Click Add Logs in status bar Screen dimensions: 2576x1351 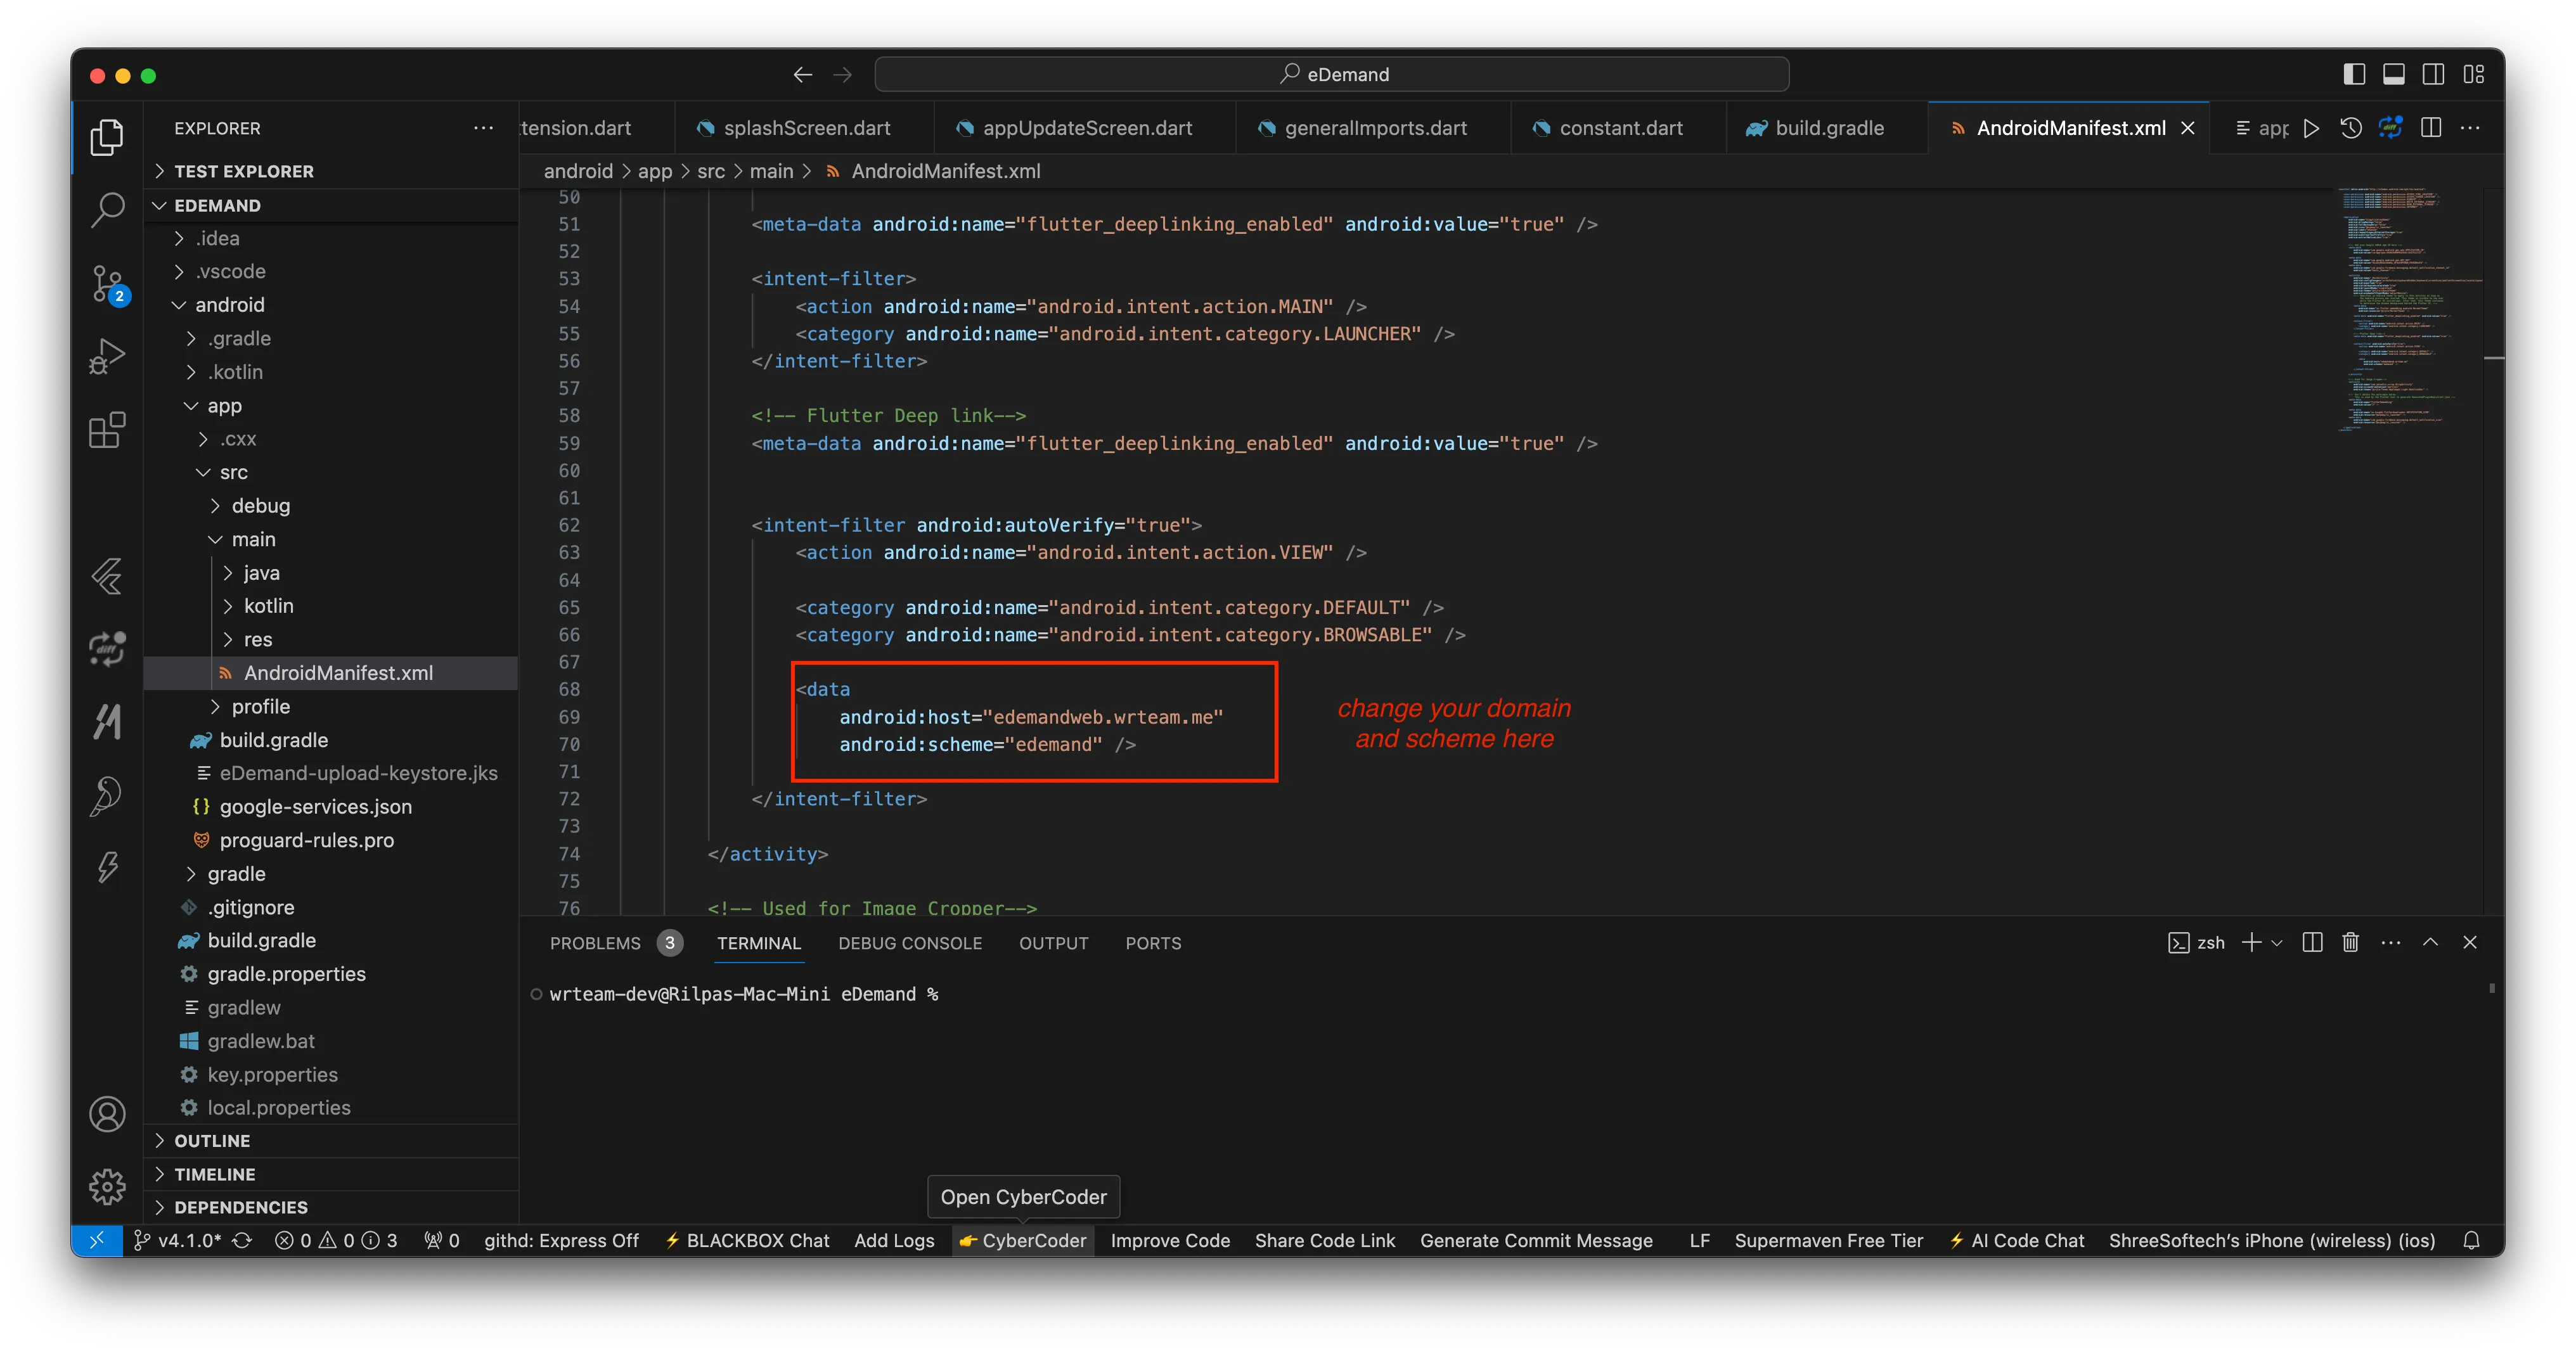coord(894,1240)
